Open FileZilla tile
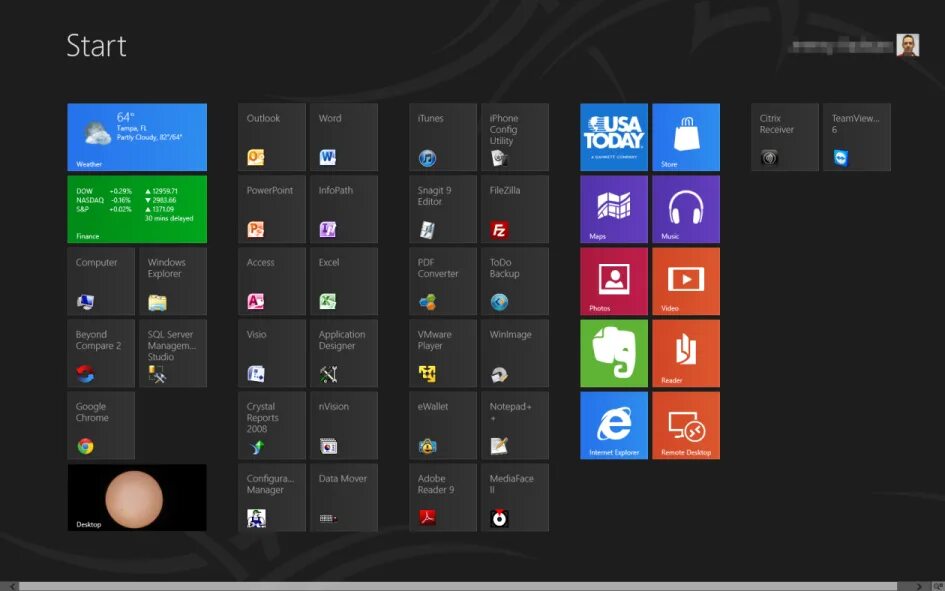The height and width of the screenshot is (591, 945). 515,209
